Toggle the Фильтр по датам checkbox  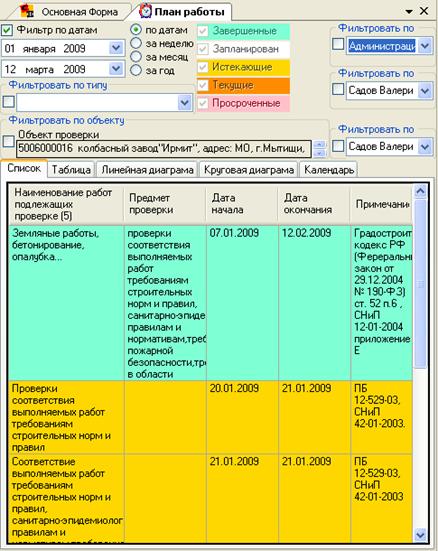point(7,31)
